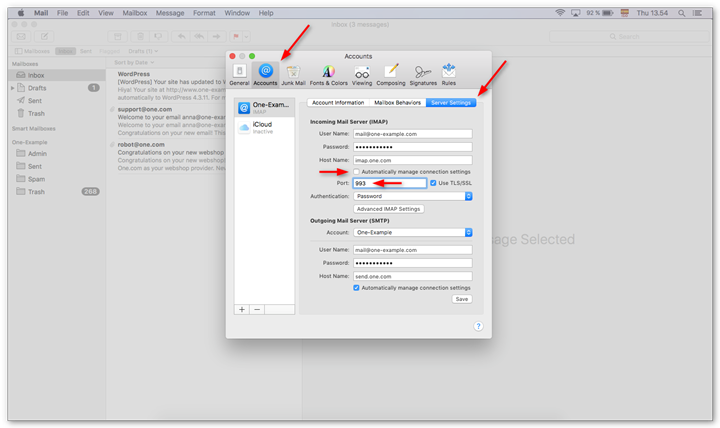Open Spotlight search in the menu bar

(x=681, y=13)
